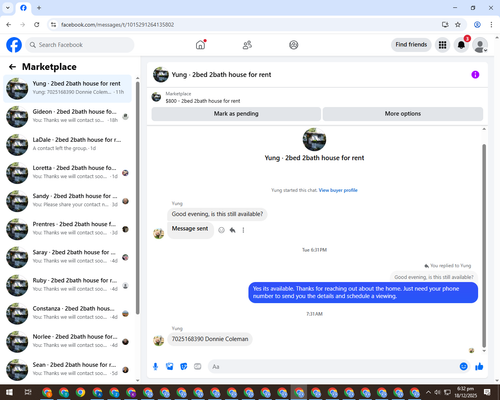Open the Constanza conversation

point(67,314)
